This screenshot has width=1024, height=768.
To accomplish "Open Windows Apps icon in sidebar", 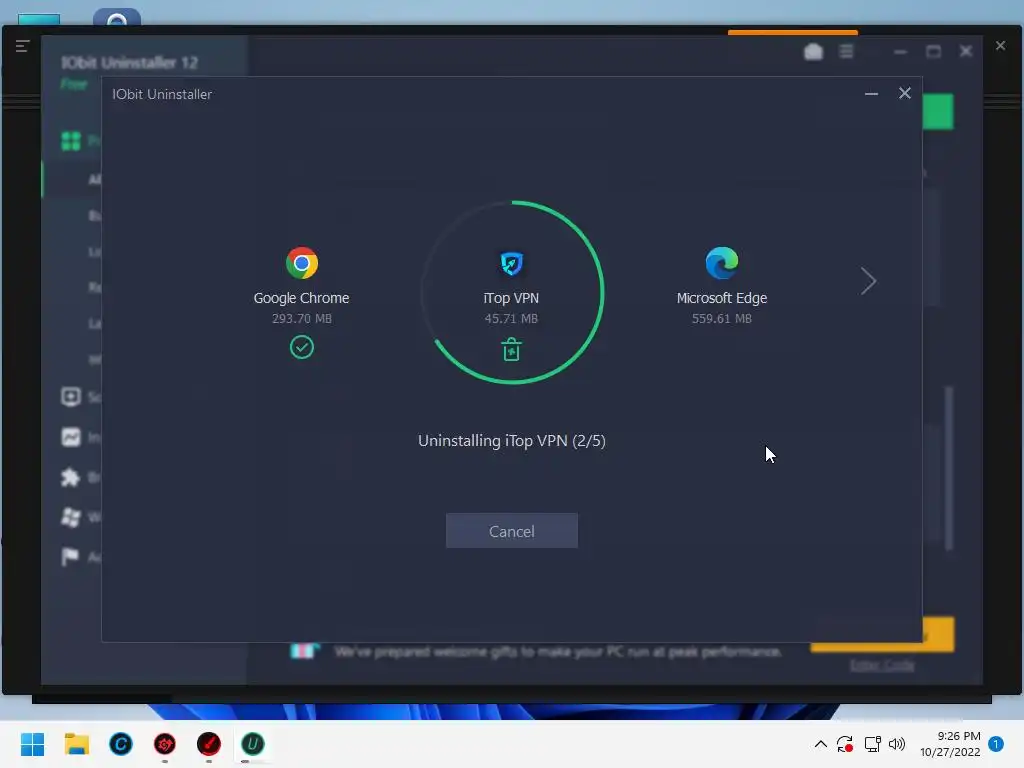I will coord(71,517).
